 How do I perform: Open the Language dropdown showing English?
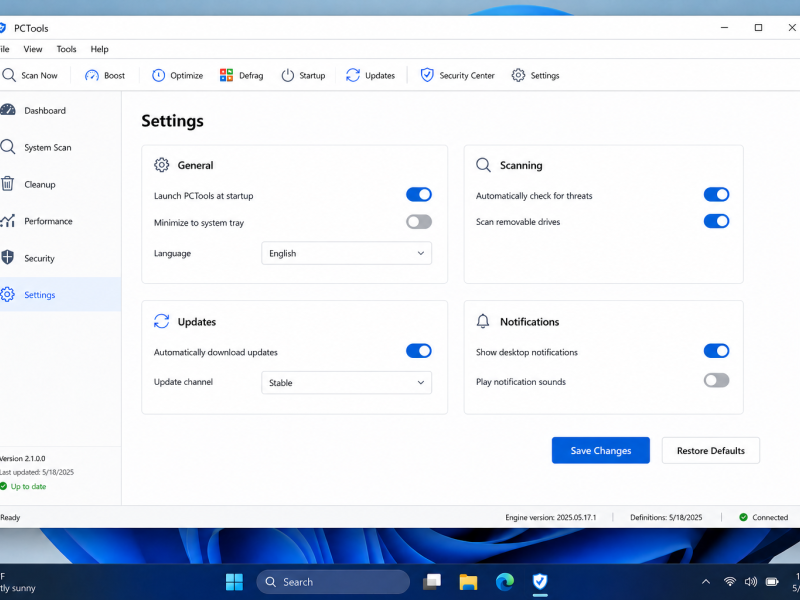point(346,253)
